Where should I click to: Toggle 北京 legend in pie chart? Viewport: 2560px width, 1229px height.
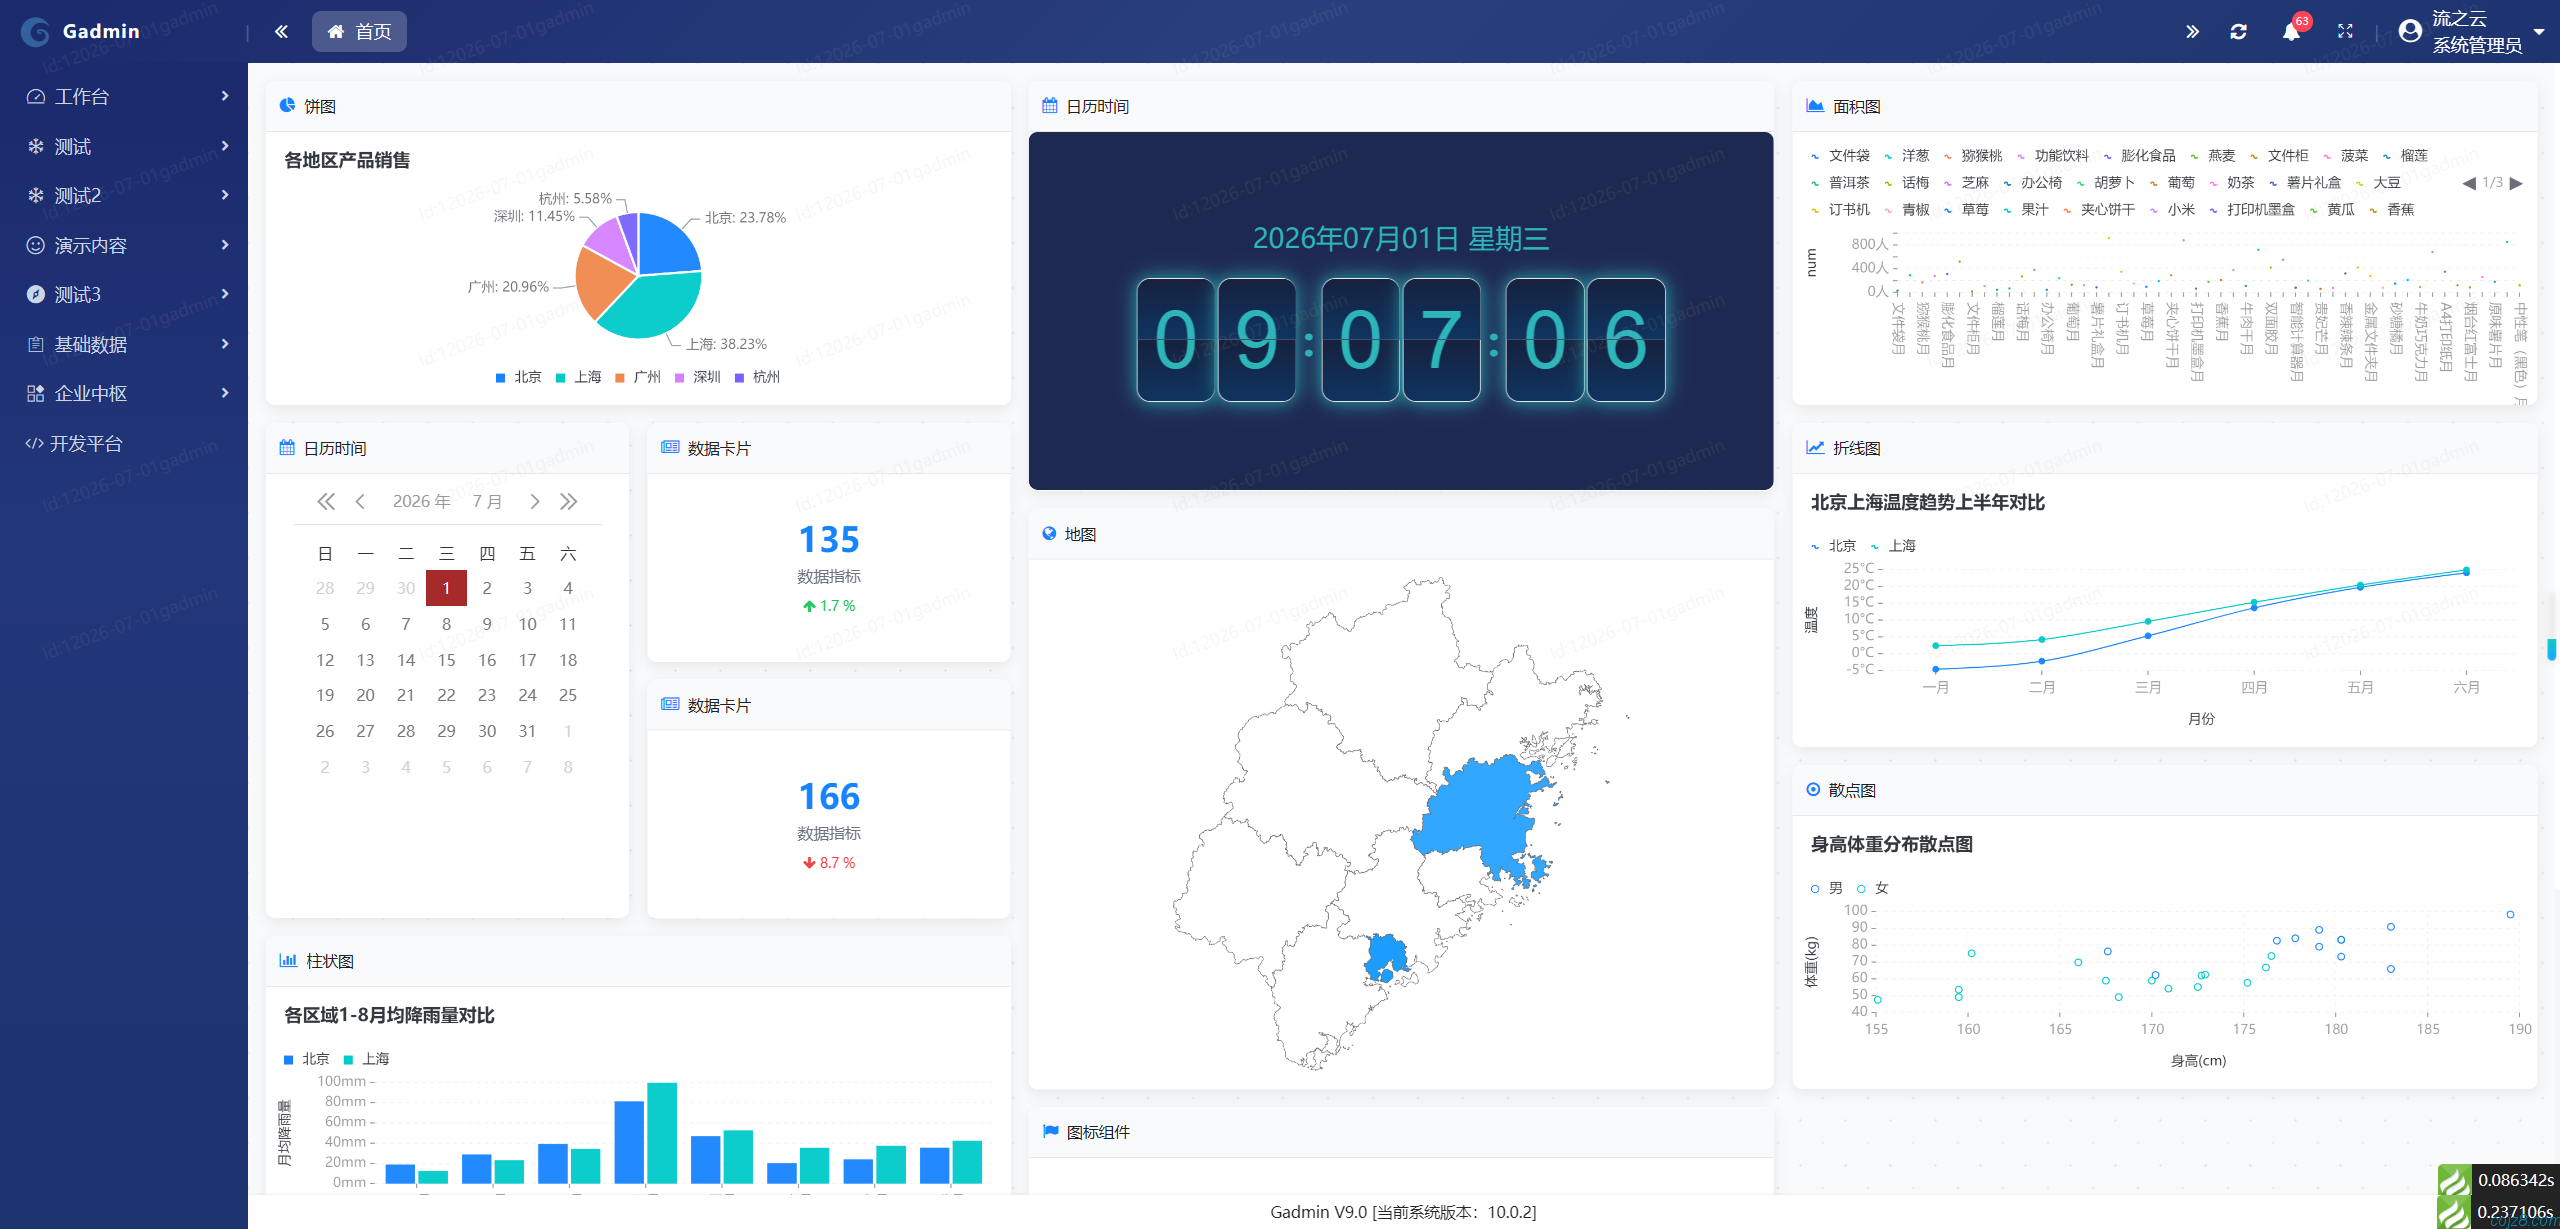(519, 377)
